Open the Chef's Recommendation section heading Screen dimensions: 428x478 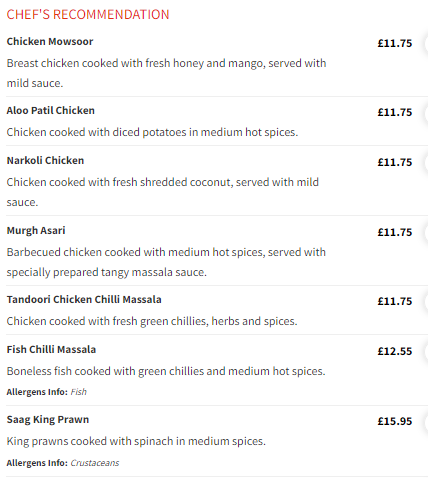88,15
